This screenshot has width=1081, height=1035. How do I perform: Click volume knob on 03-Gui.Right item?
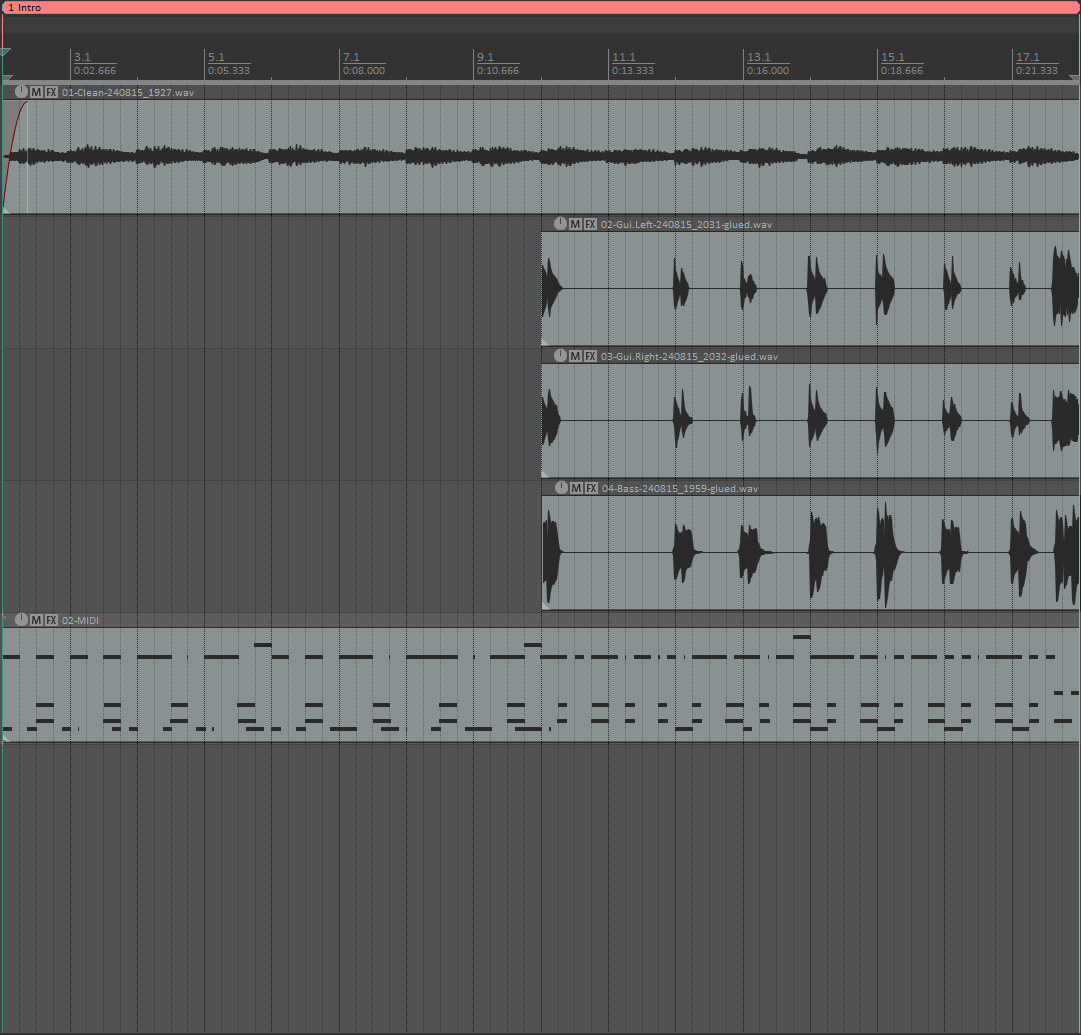[560, 356]
